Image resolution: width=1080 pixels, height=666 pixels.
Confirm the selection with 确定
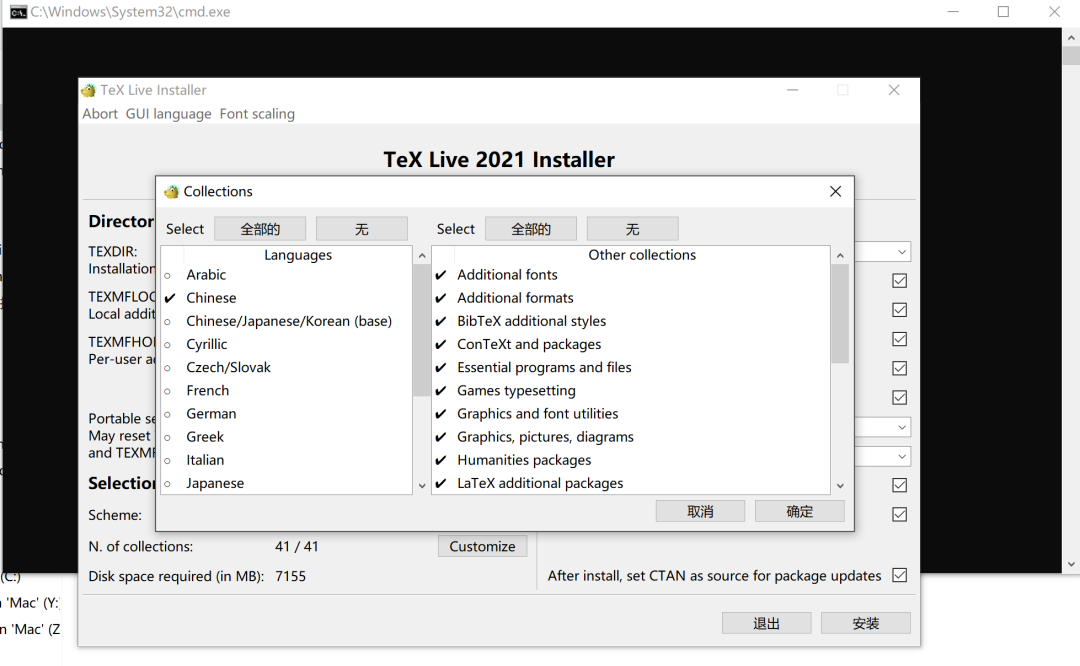(800, 511)
